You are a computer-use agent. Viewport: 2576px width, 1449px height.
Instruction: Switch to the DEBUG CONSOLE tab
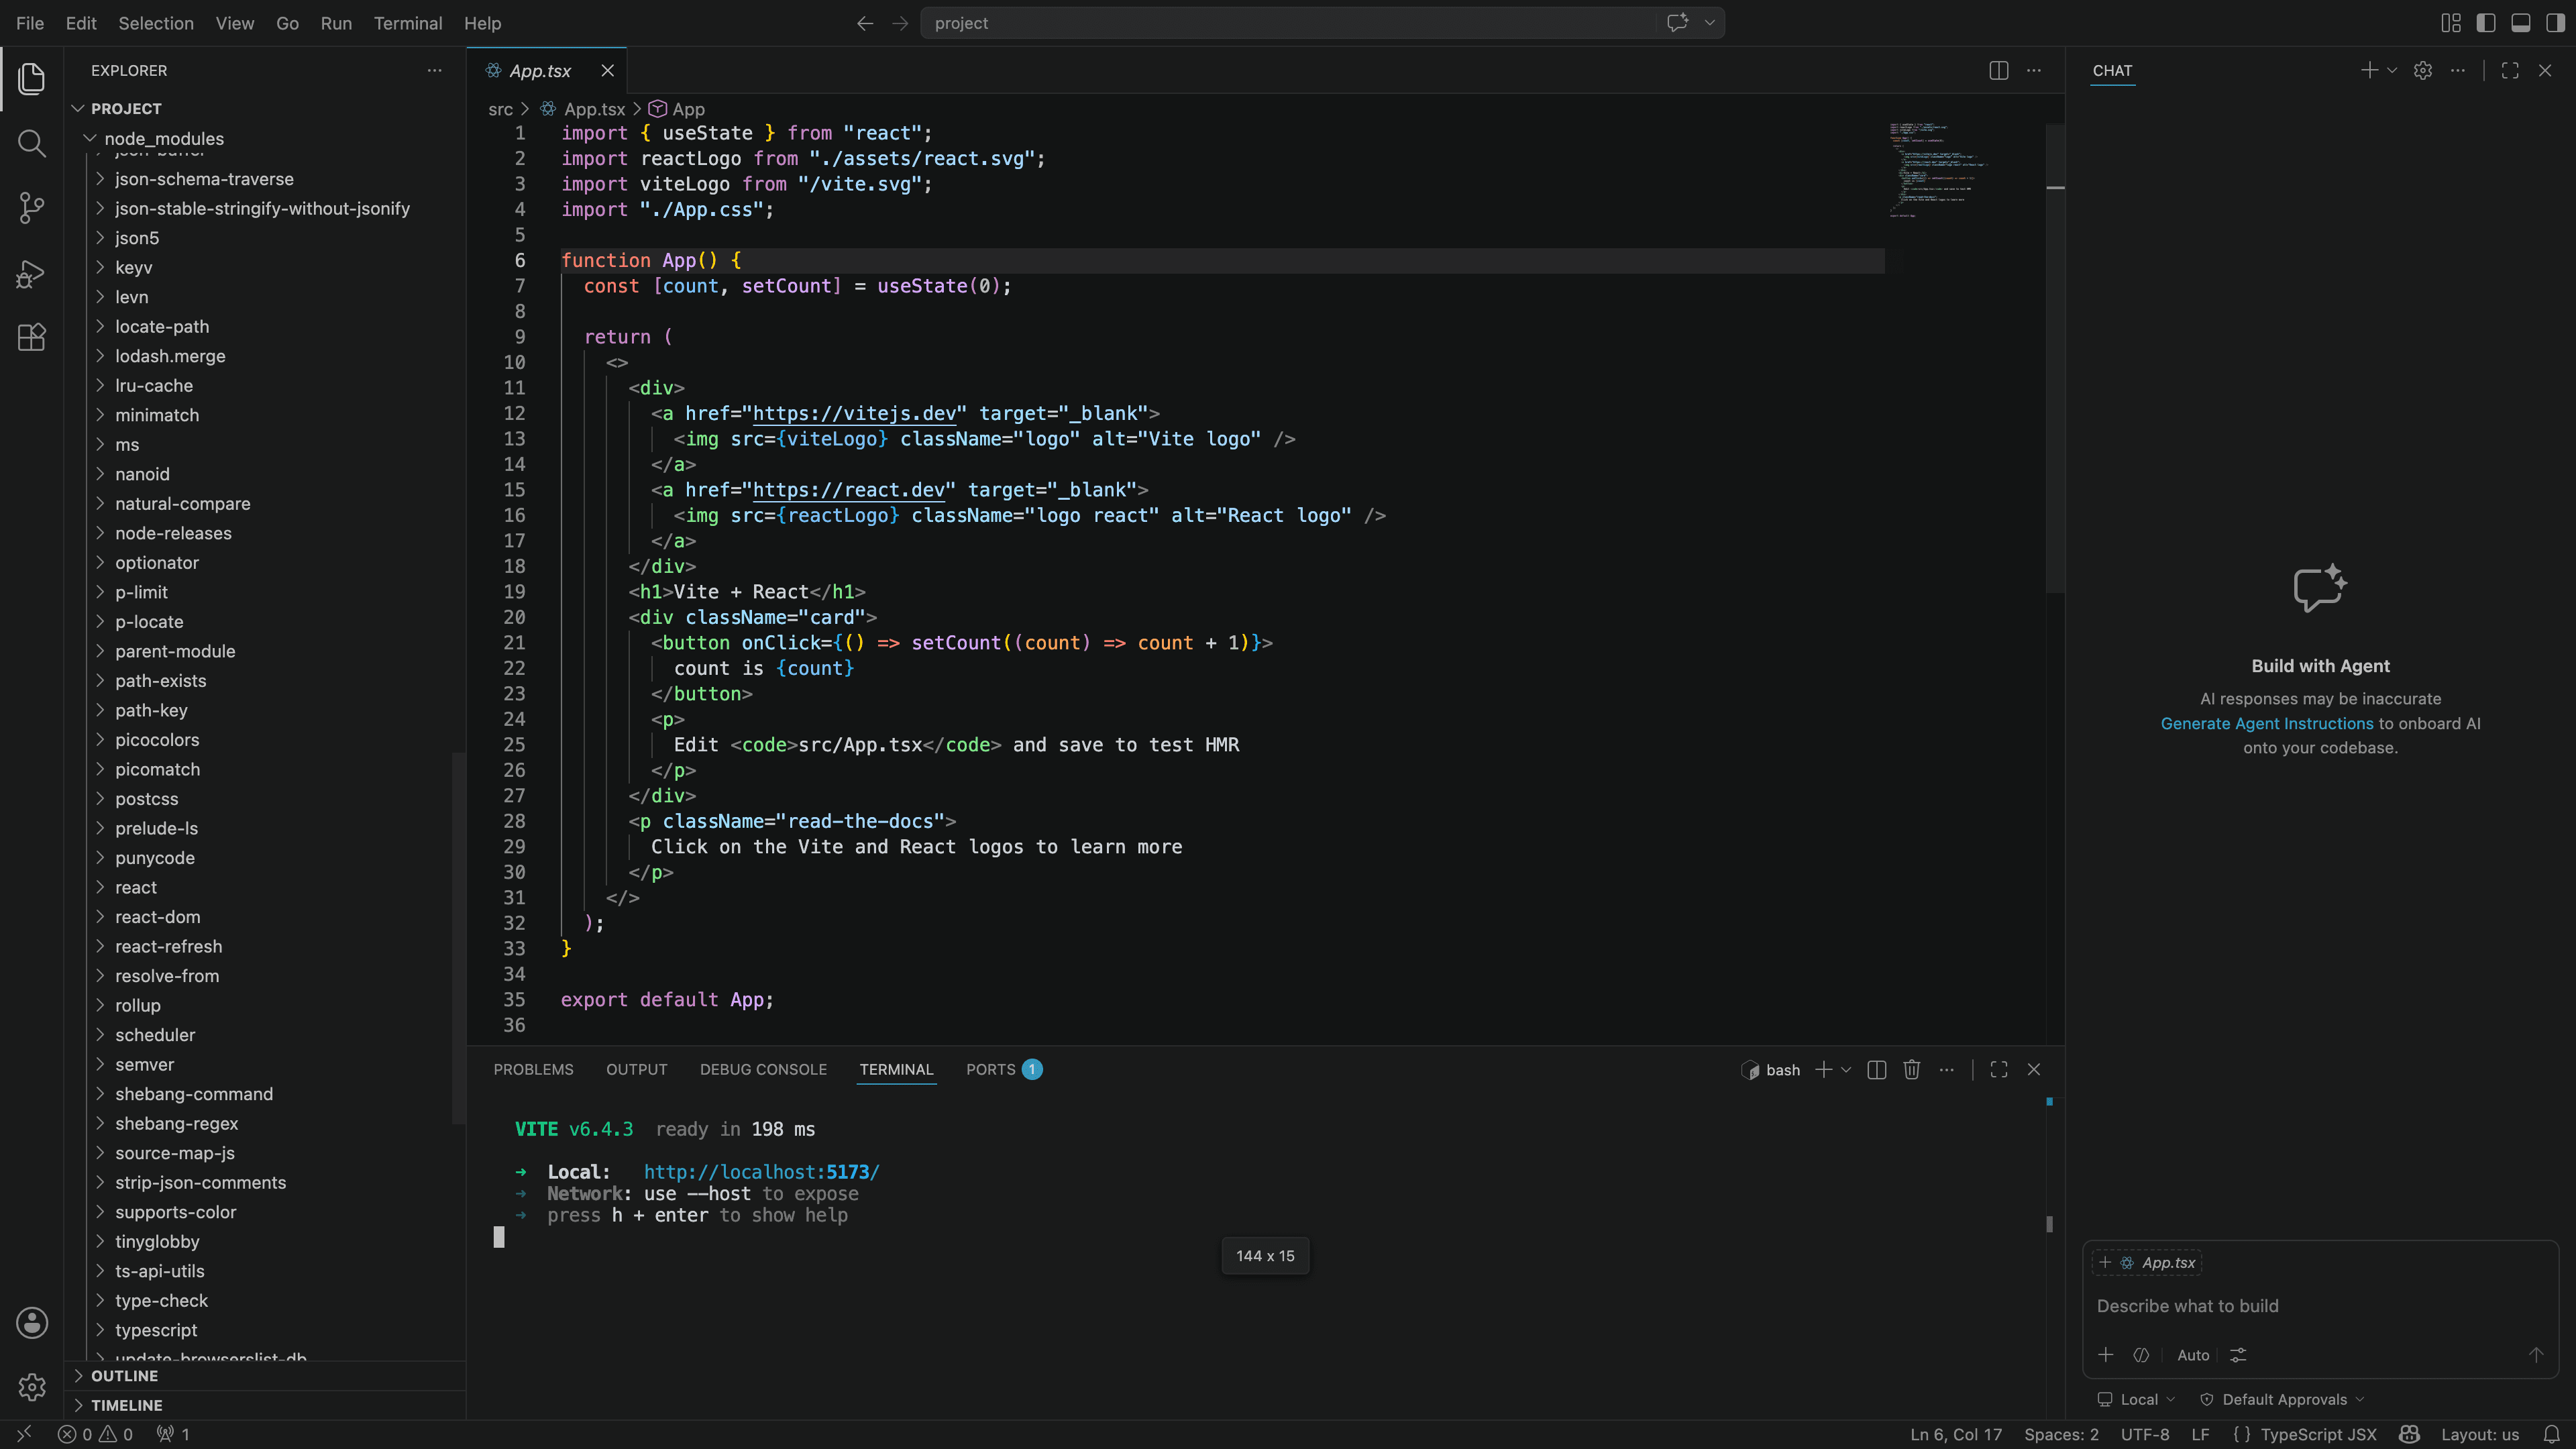coord(763,1069)
